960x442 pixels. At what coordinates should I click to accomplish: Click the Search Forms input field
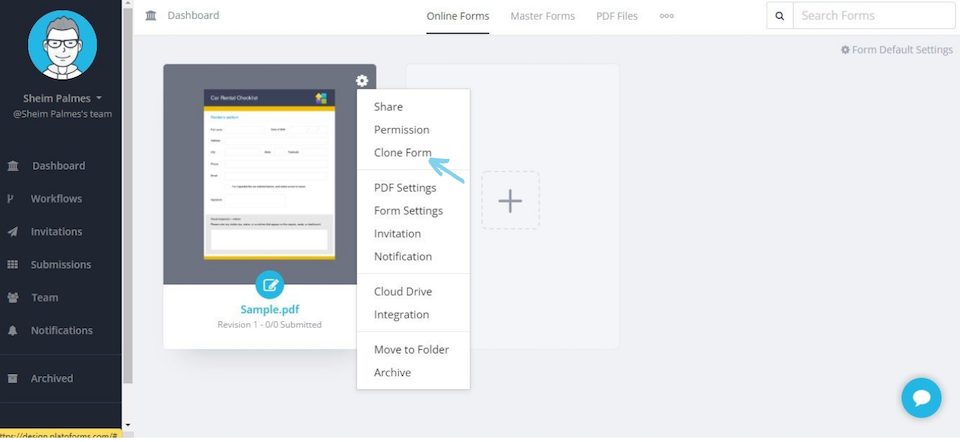pos(873,16)
